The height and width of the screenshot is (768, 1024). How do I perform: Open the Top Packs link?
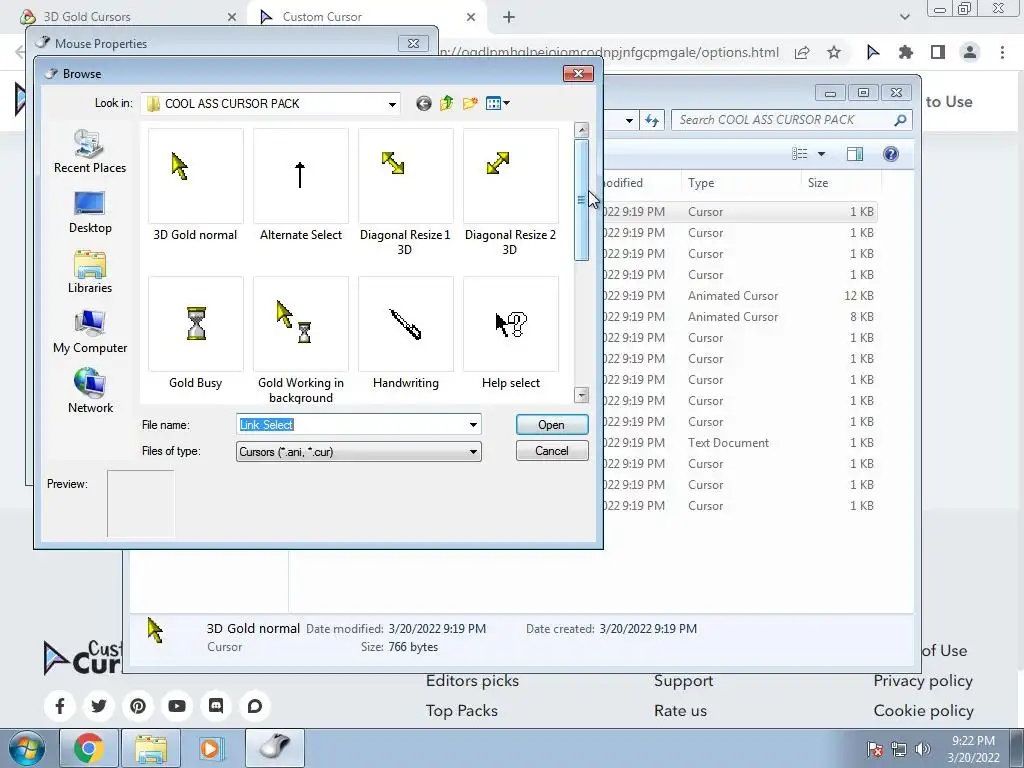pyautogui.click(x=462, y=711)
